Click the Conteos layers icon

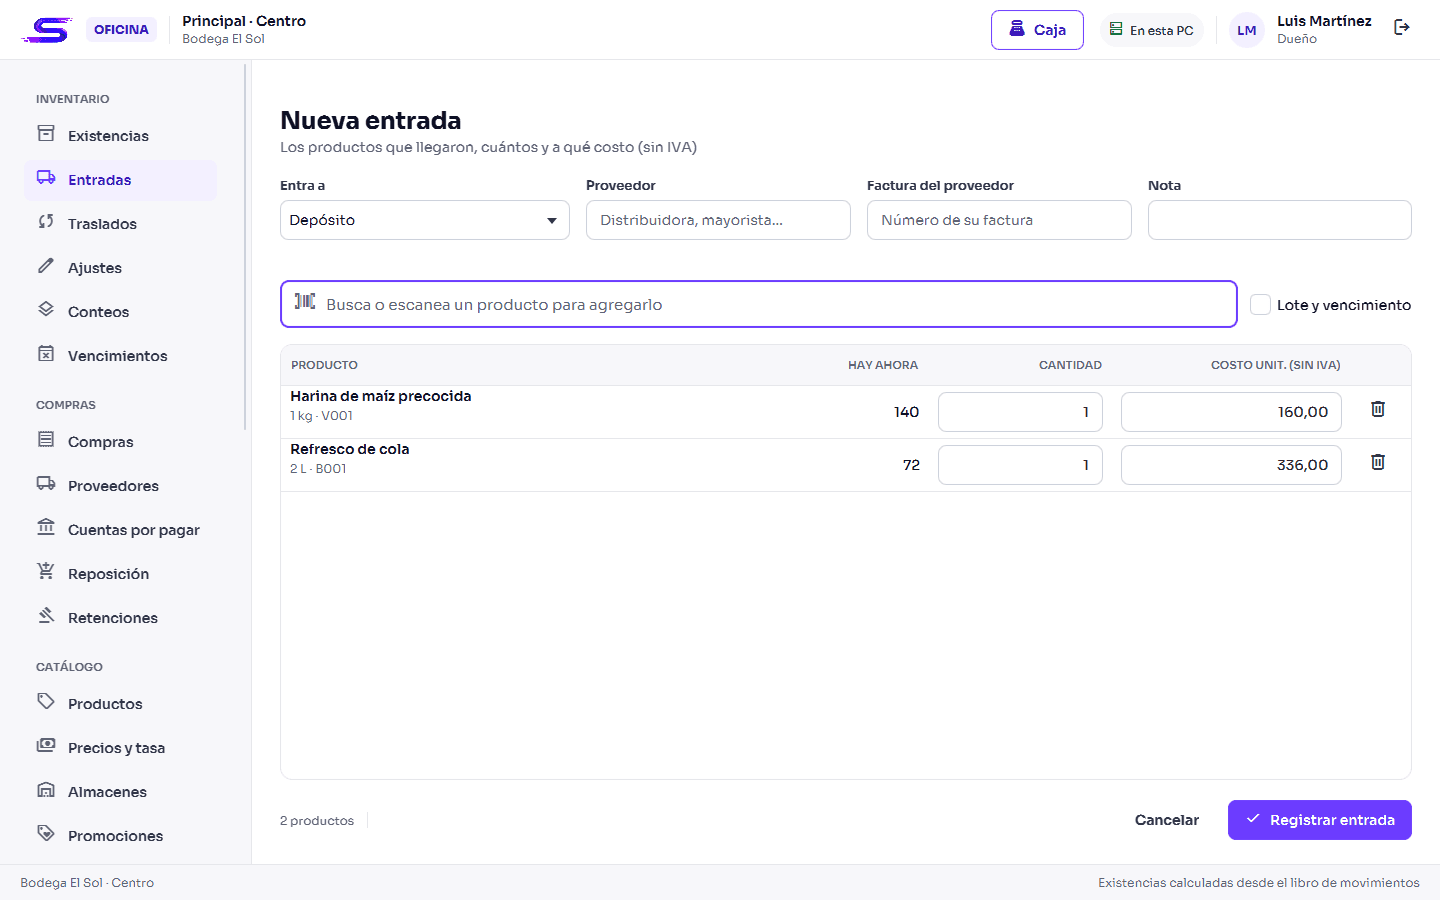point(46,310)
